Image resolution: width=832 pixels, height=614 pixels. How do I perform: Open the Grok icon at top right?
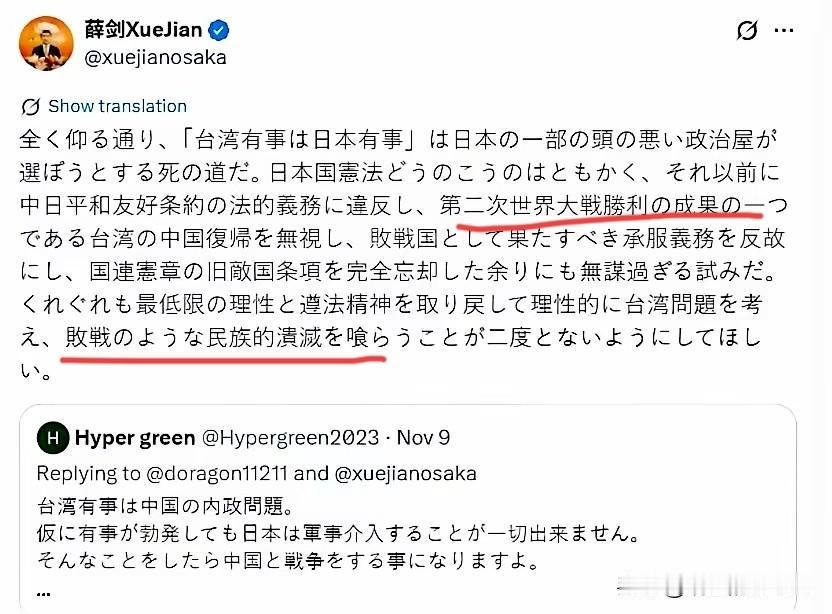pos(747,30)
